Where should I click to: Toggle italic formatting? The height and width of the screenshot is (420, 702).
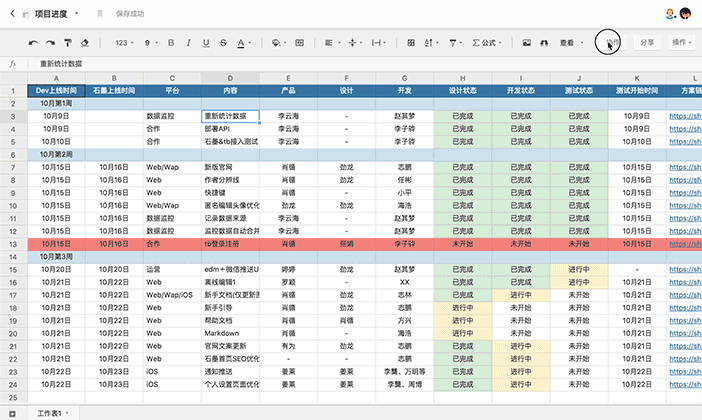click(188, 43)
